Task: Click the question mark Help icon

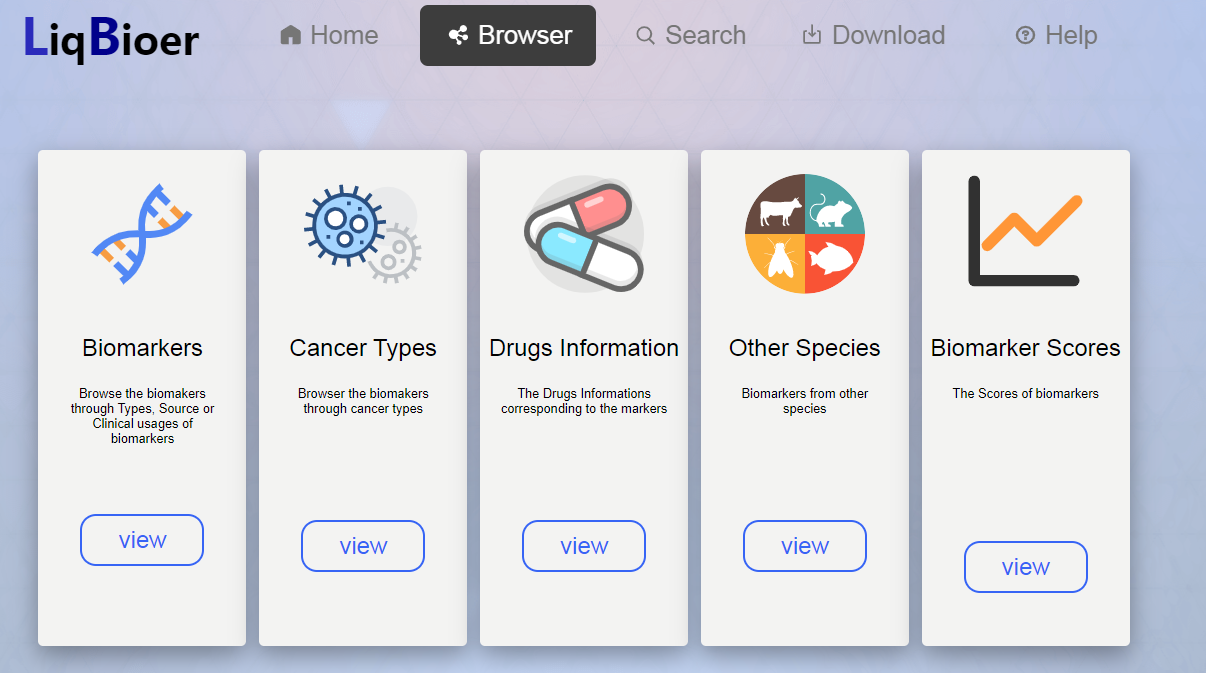Action: 1025,36
